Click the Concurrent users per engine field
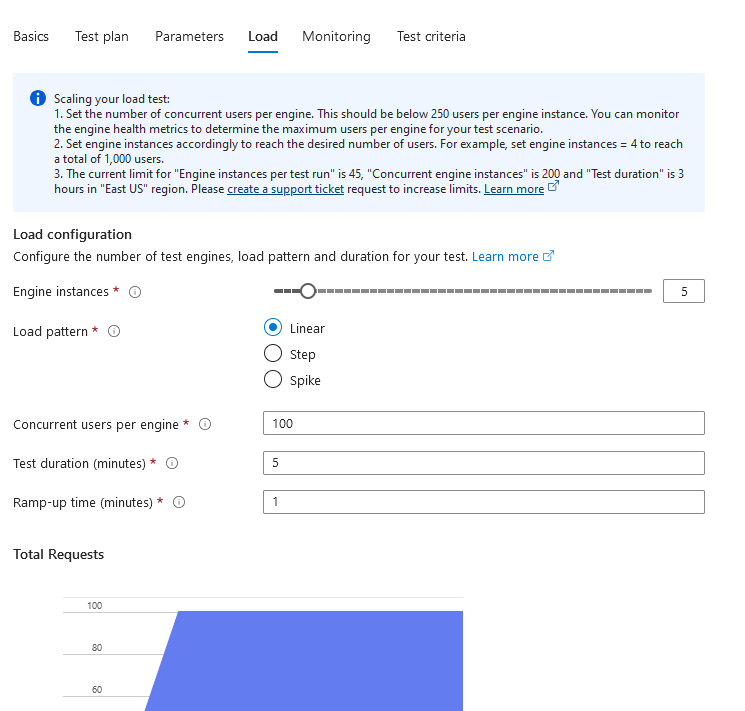Image resolution: width=745 pixels, height=711 pixels. [x=484, y=423]
